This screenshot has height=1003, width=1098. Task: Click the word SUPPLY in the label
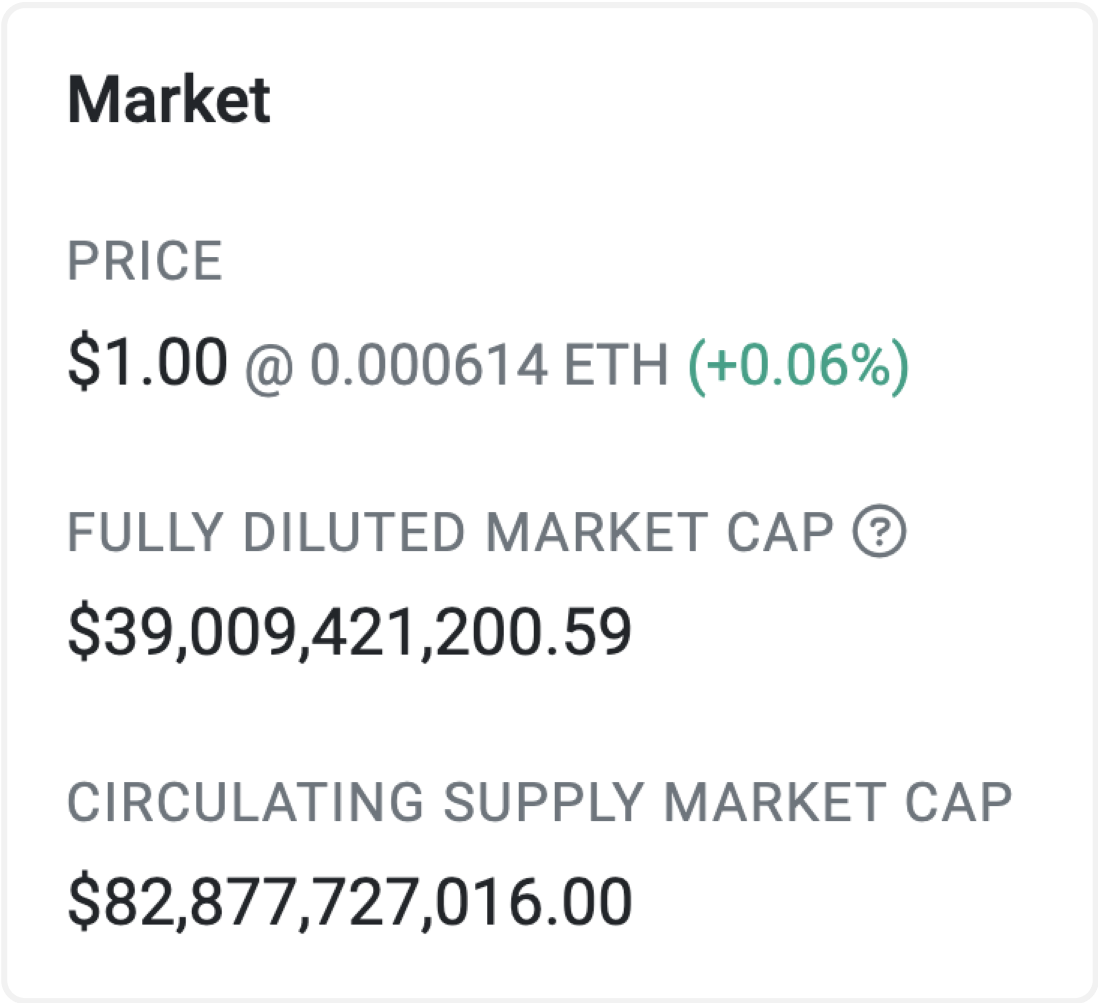tap(544, 802)
